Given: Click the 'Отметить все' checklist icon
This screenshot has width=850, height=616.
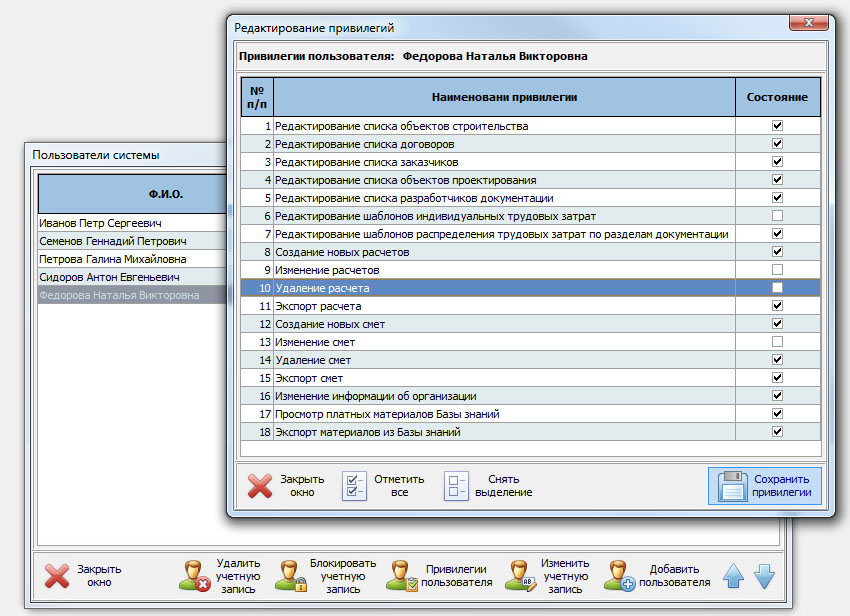Looking at the screenshot, I should pyautogui.click(x=355, y=486).
